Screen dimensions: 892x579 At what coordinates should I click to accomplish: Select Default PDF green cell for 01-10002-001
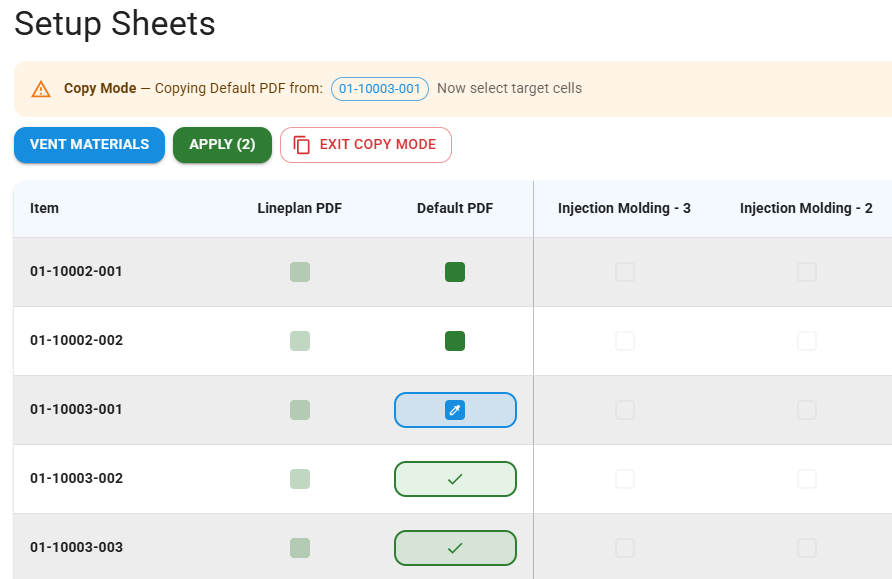coord(455,272)
